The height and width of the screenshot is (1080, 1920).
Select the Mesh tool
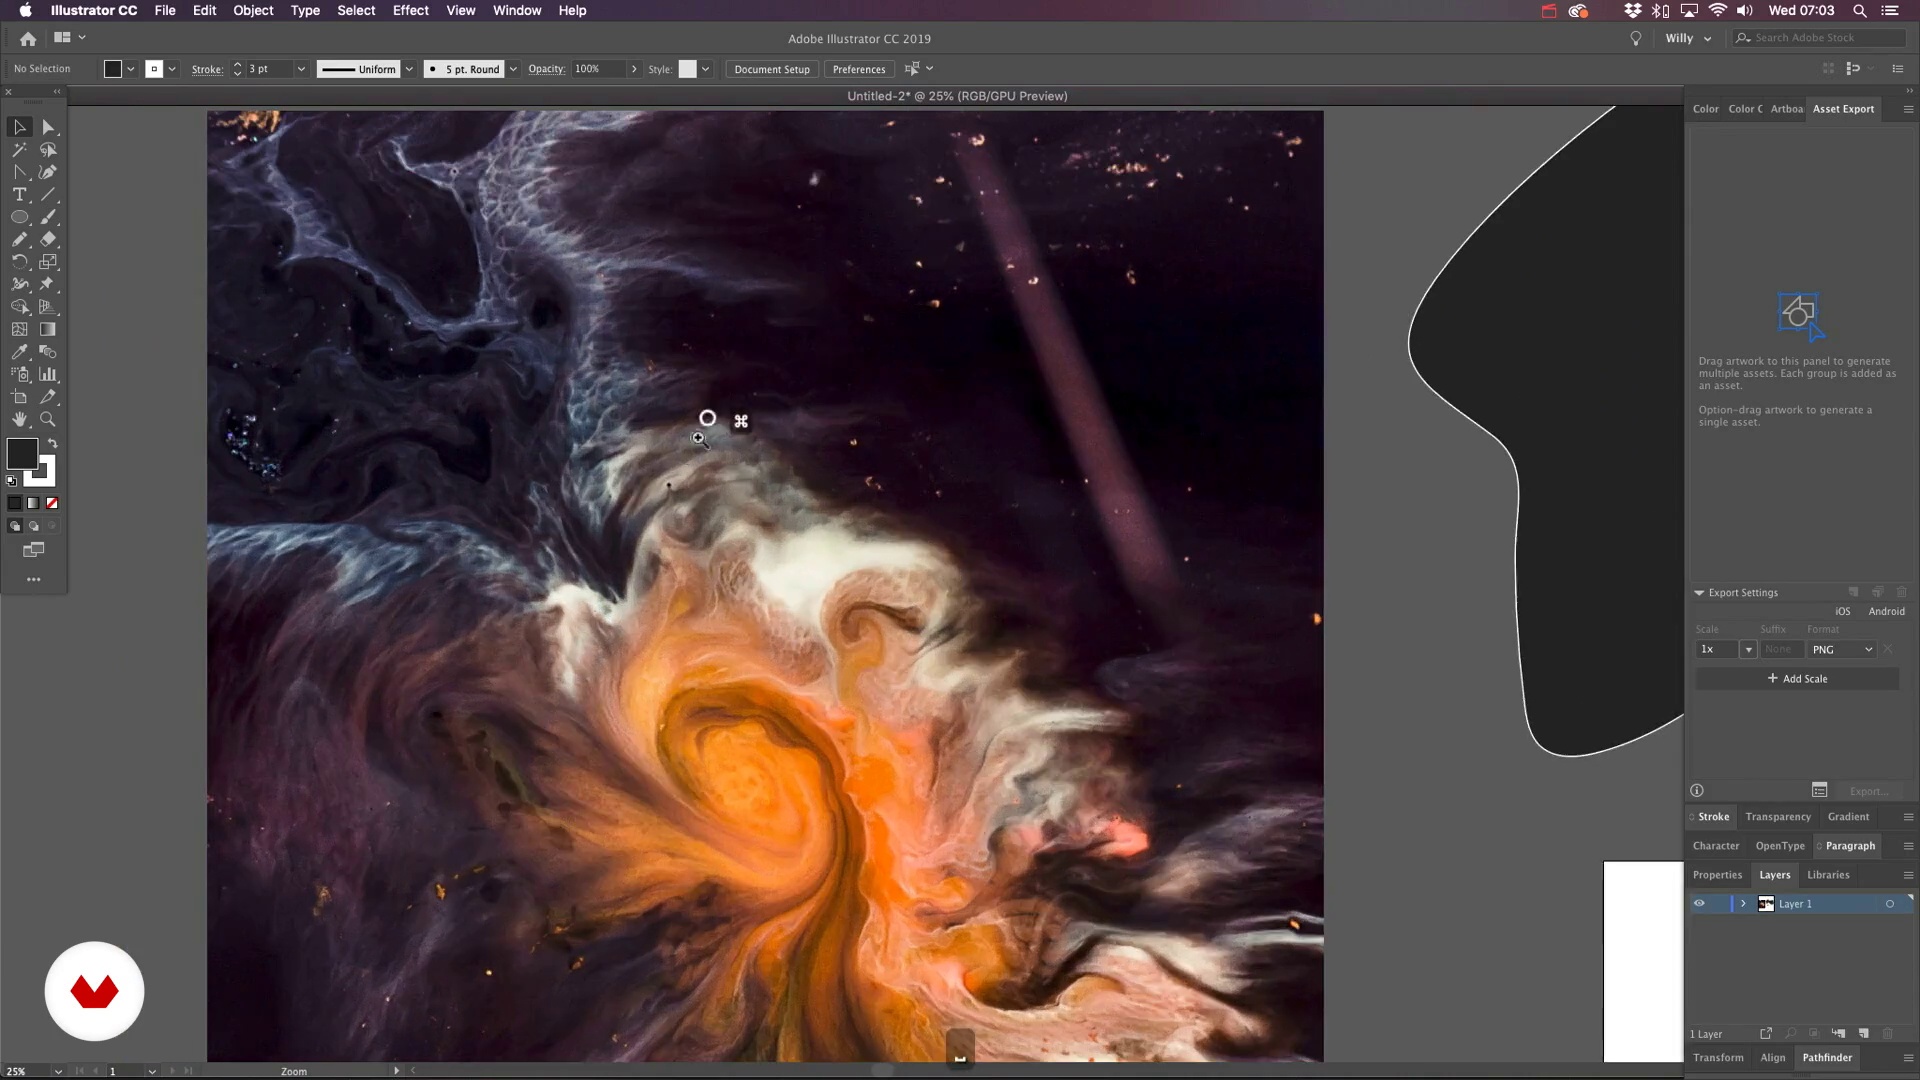tap(19, 329)
